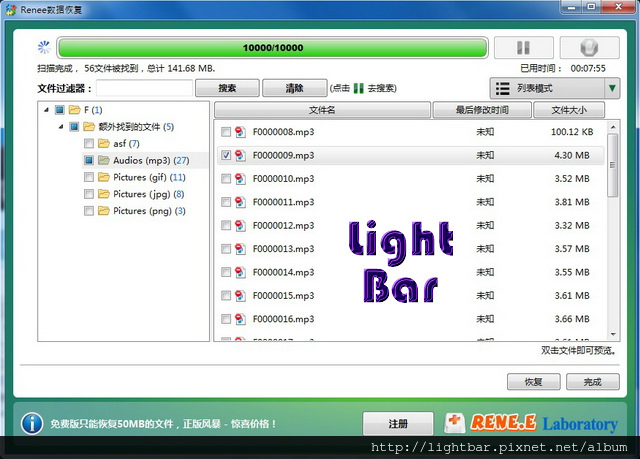Click the mp3 file icon of F0000015.mp3
The height and width of the screenshot is (459, 640).
[x=240, y=295]
